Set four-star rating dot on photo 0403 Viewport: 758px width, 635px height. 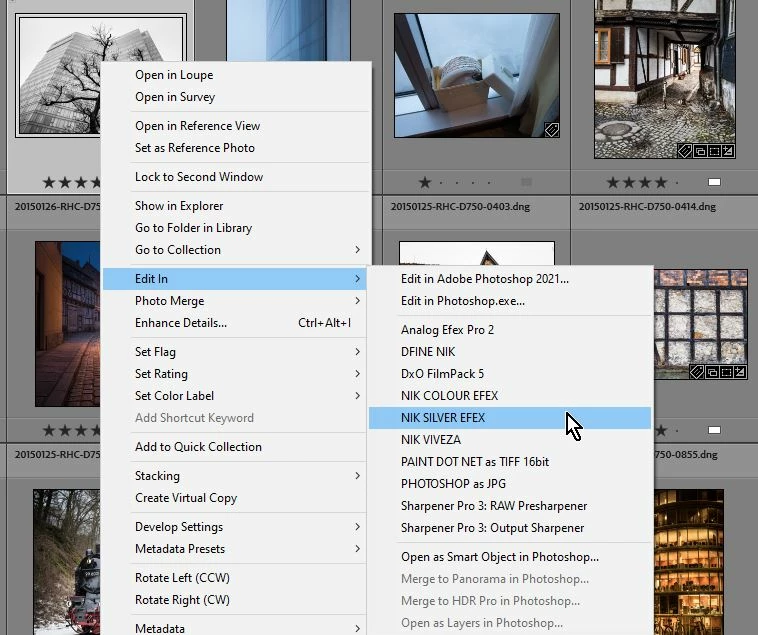[473, 183]
